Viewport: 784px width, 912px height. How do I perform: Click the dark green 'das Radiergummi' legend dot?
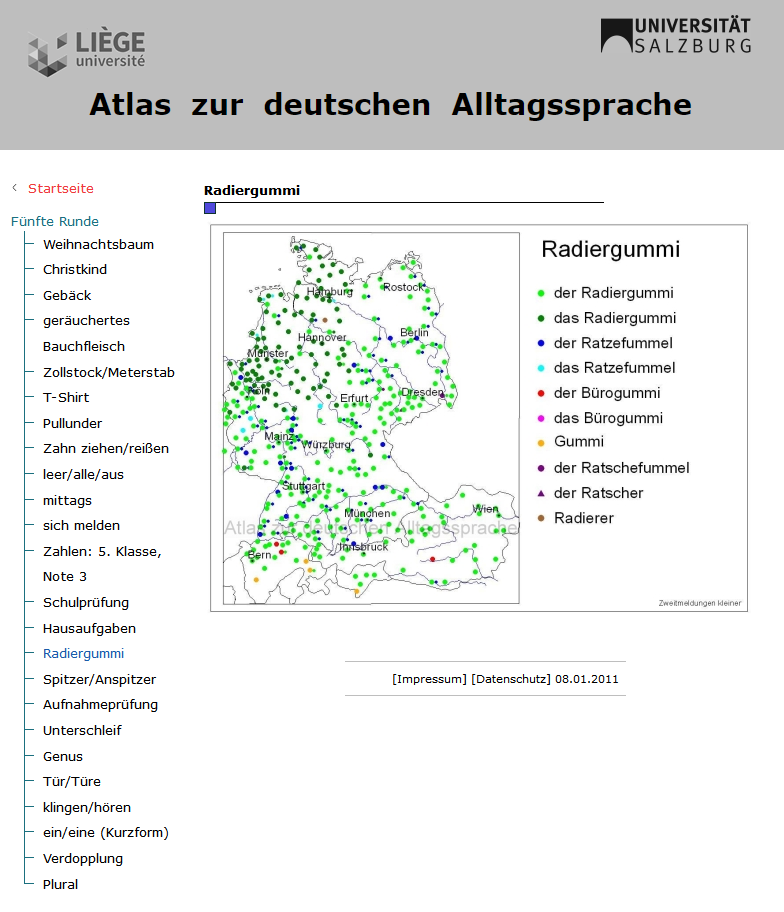coord(541,318)
